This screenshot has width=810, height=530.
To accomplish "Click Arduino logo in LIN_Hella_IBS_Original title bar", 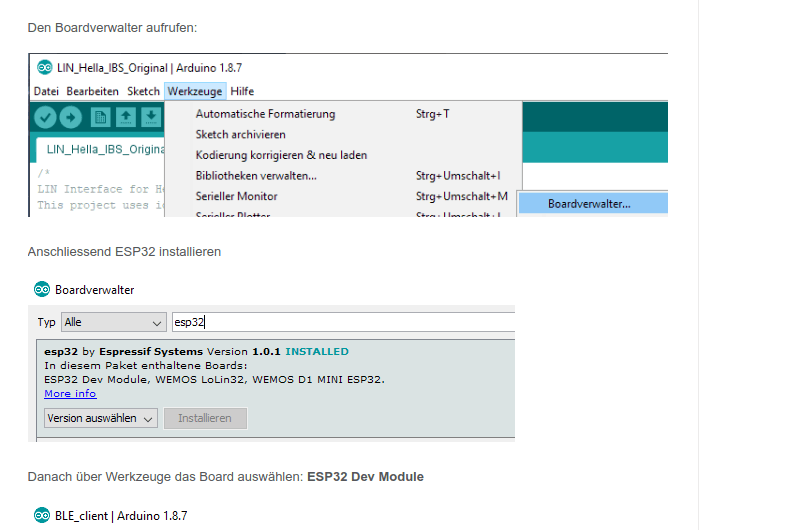I will point(44,67).
